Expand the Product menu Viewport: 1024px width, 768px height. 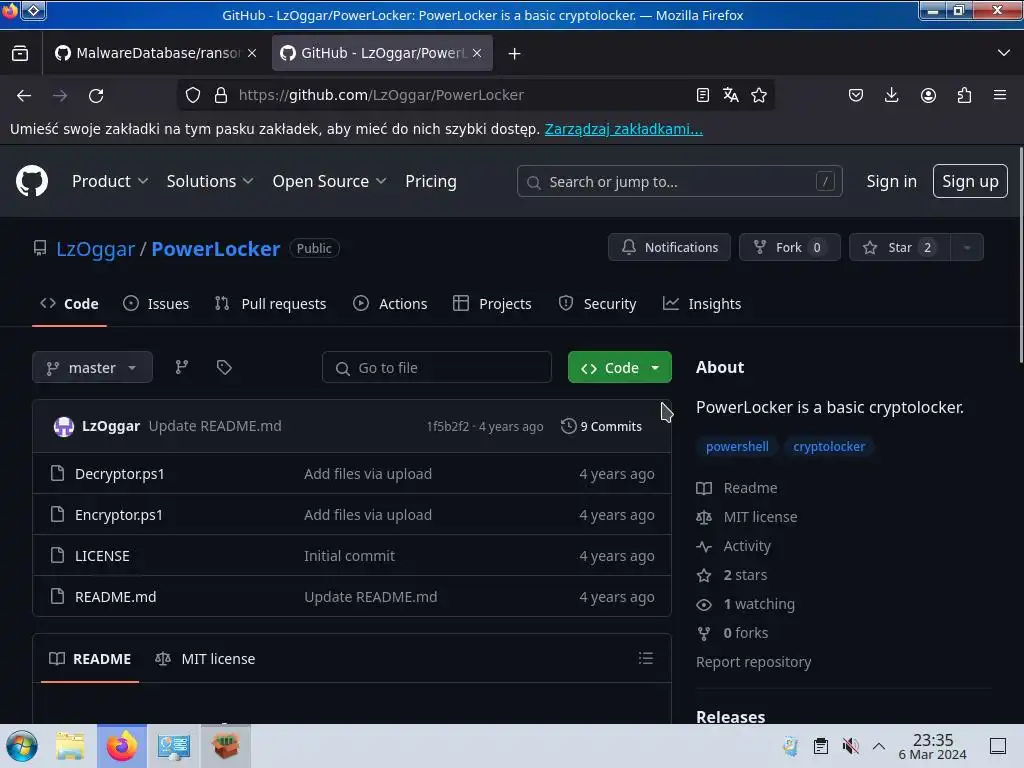tap(110, 181)
